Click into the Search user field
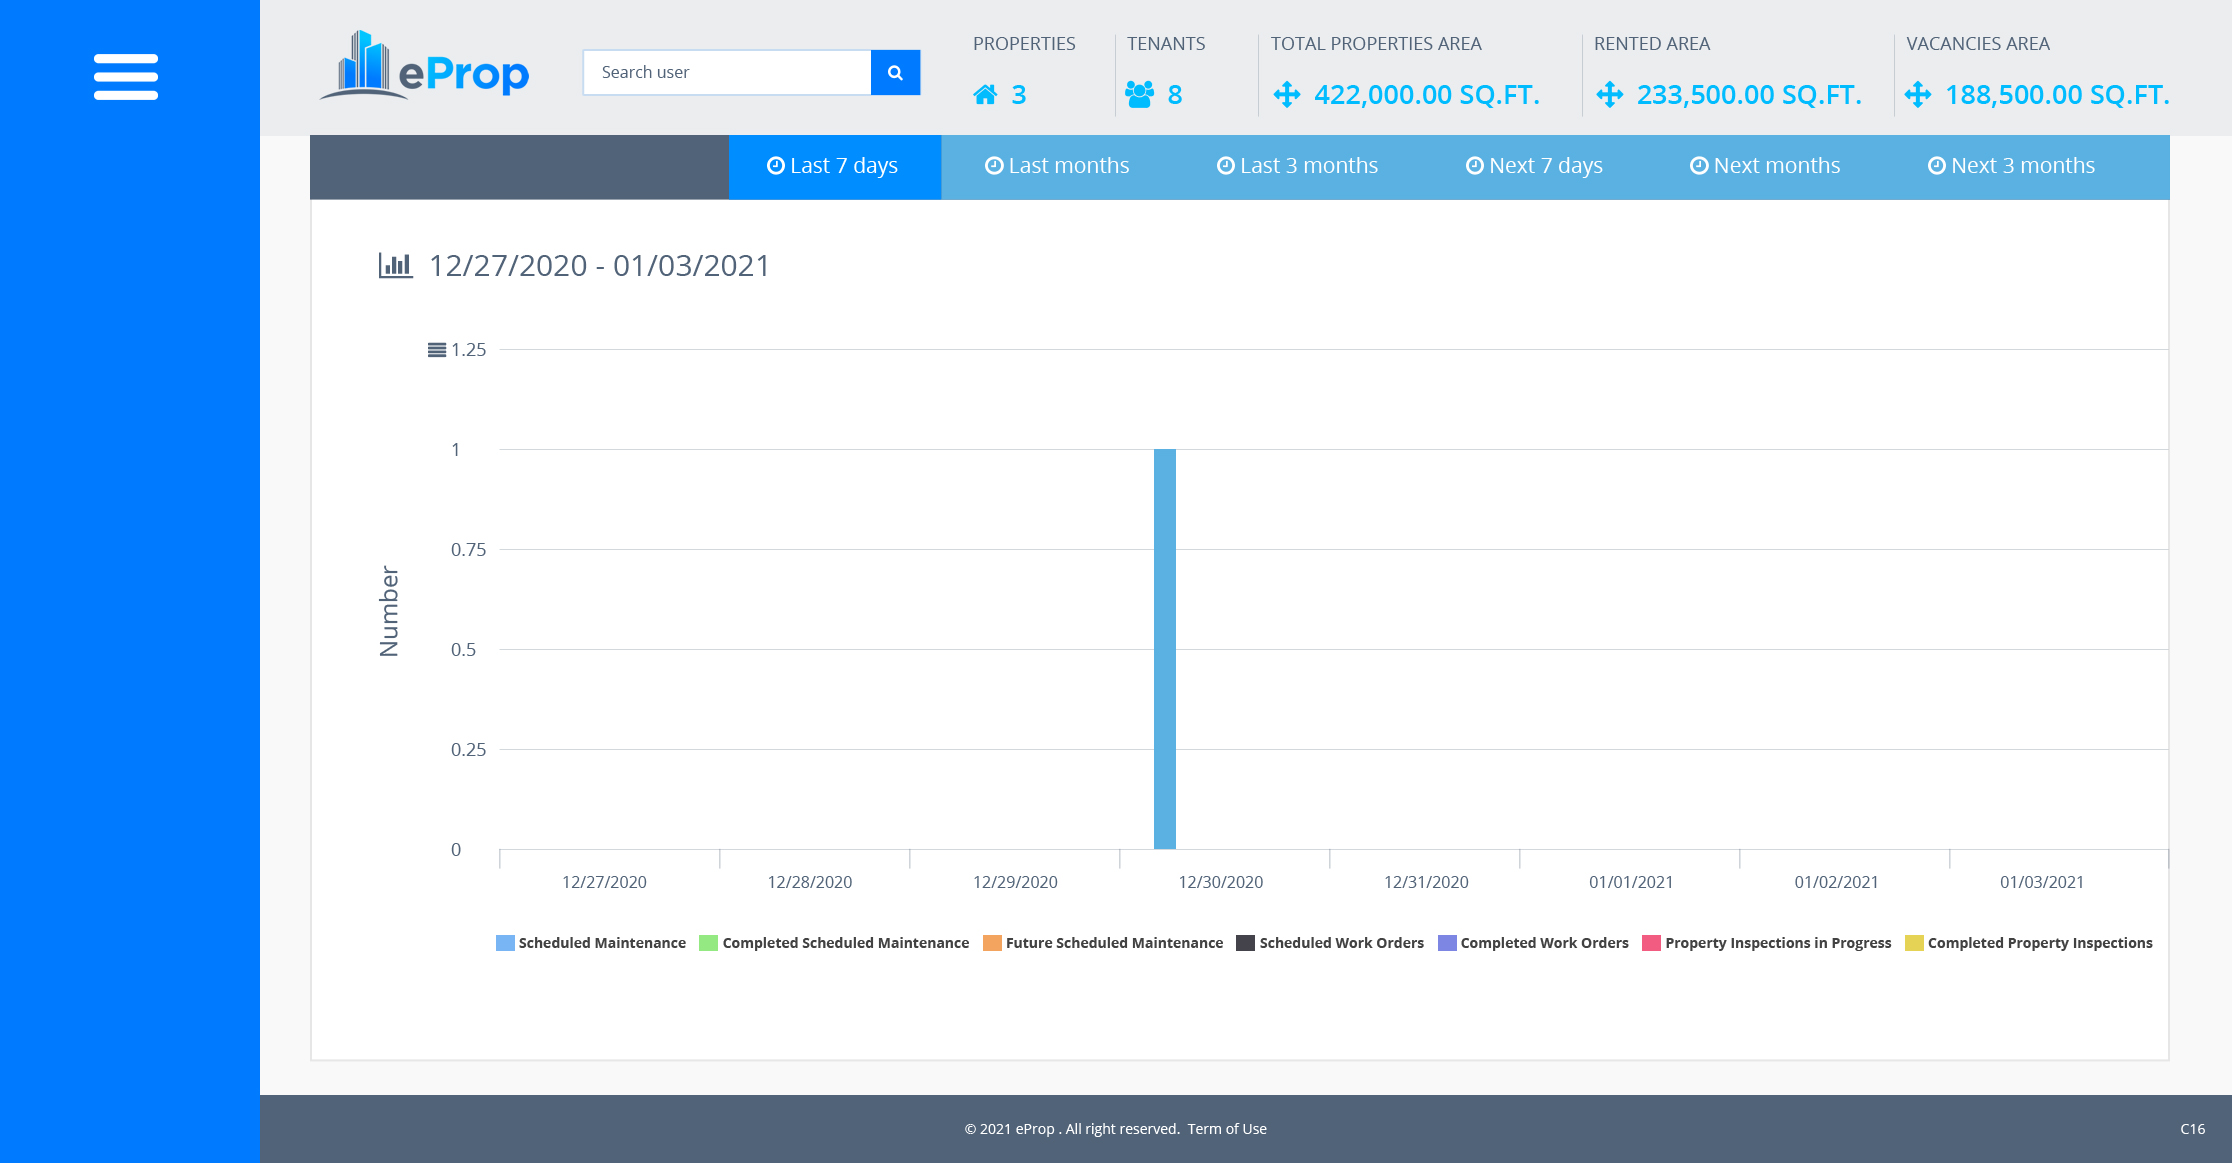 (x=727, y=72)
